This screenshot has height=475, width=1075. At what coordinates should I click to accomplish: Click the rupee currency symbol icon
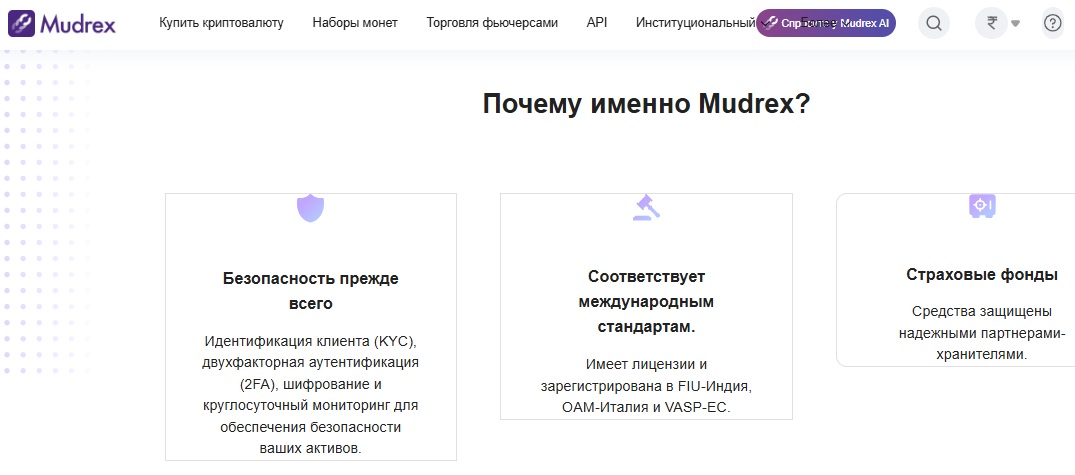coord(992,23)
